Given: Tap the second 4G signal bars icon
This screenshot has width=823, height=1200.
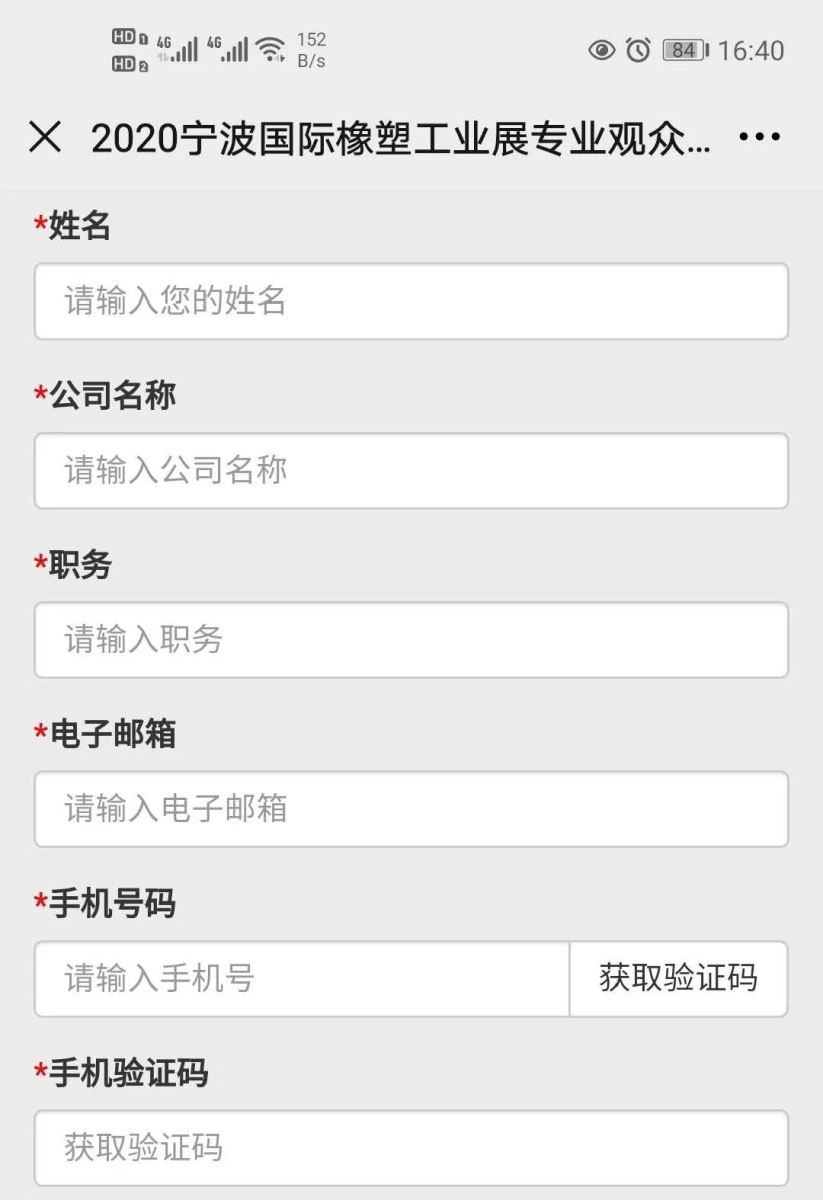Looking at the screenshot, I should (x=227, y=48).
